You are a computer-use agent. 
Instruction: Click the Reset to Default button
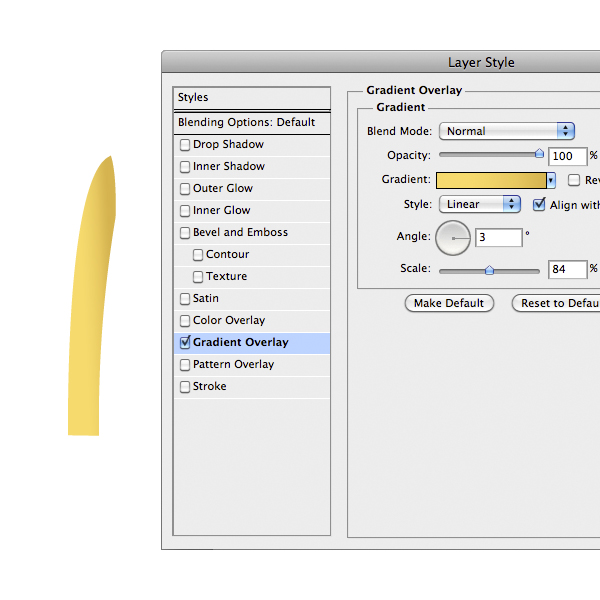[556, 303]
